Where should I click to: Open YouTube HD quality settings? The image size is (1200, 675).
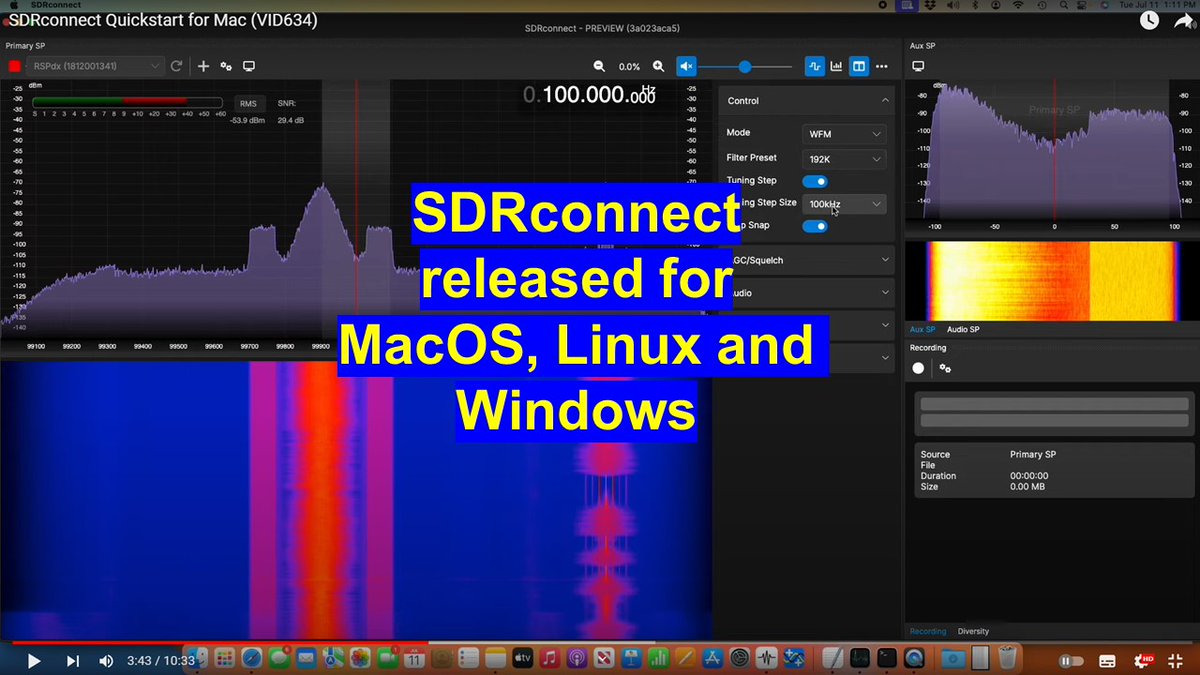coord(1142,660)
